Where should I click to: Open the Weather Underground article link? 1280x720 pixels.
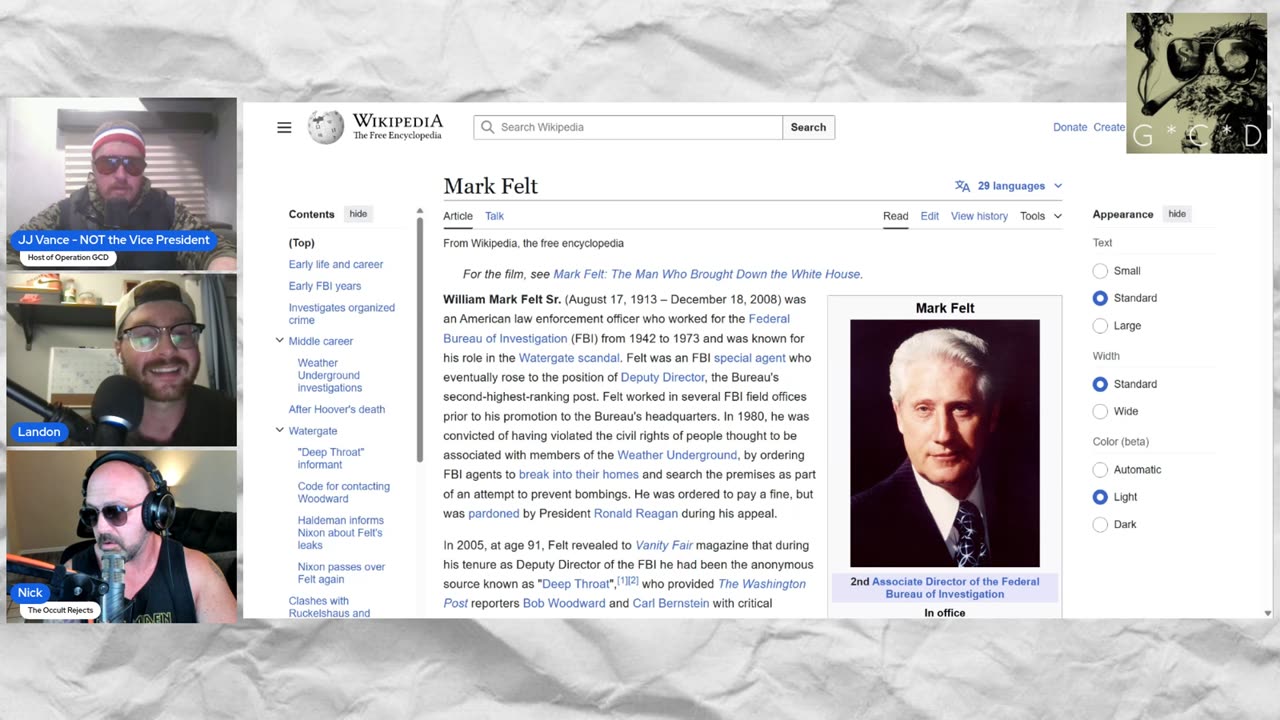677,455
